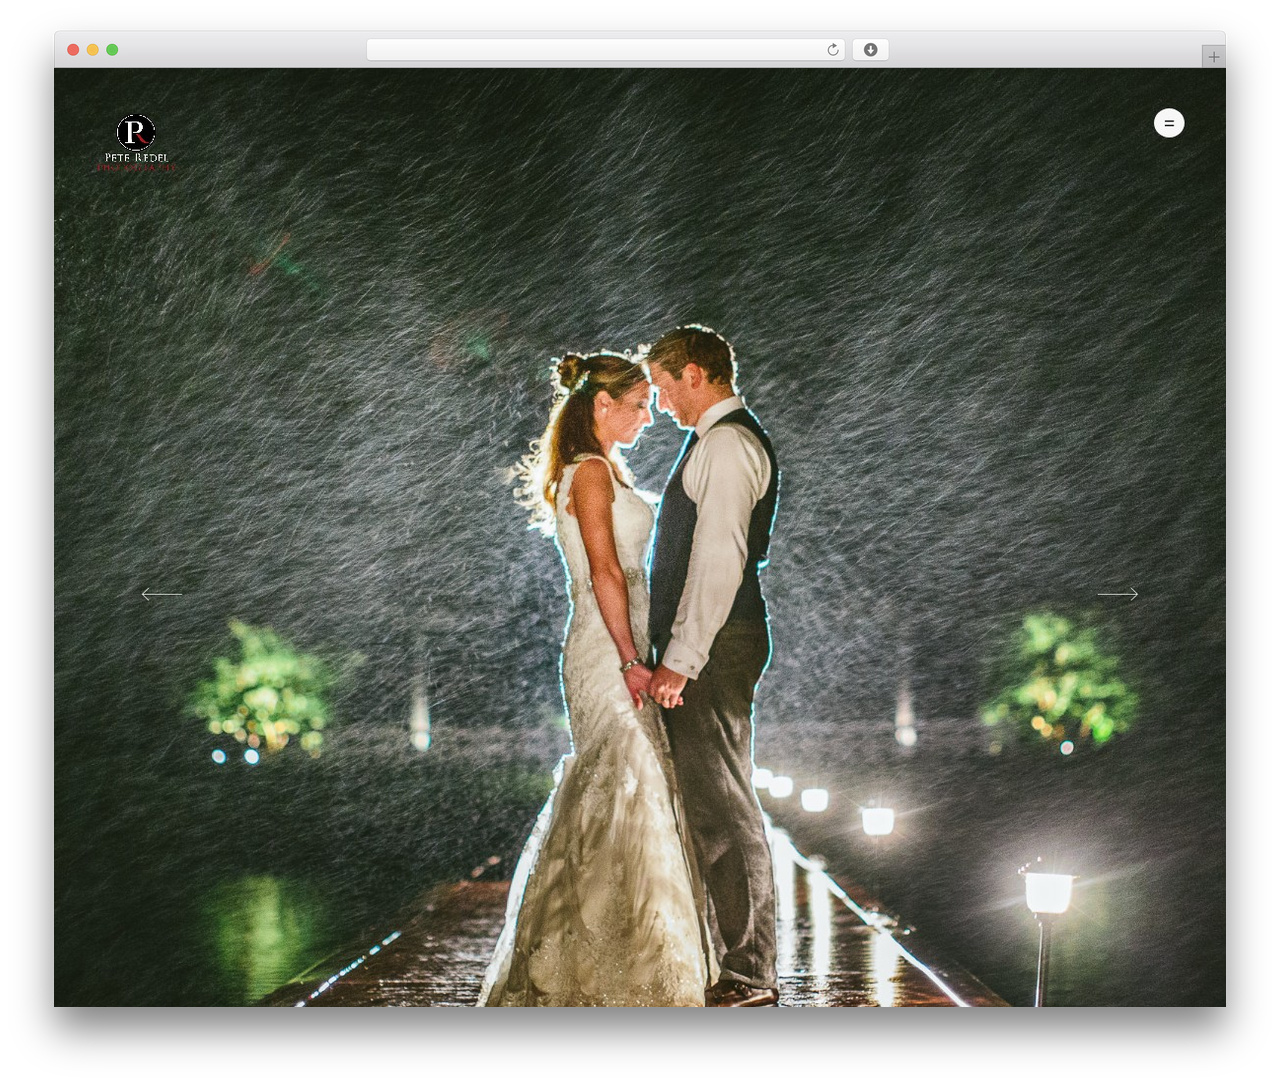Image resolution: width=1280 pixels, height=1084 pixels.
Task: Add a new browser tab
Action: [x=1213, y=57]
